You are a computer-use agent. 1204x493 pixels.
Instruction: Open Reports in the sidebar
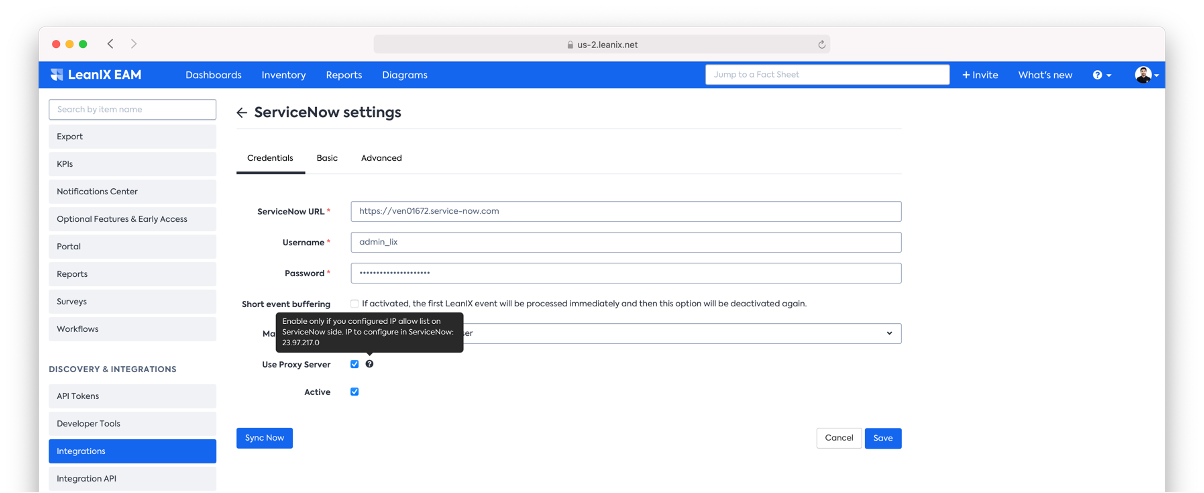[133, 274]
